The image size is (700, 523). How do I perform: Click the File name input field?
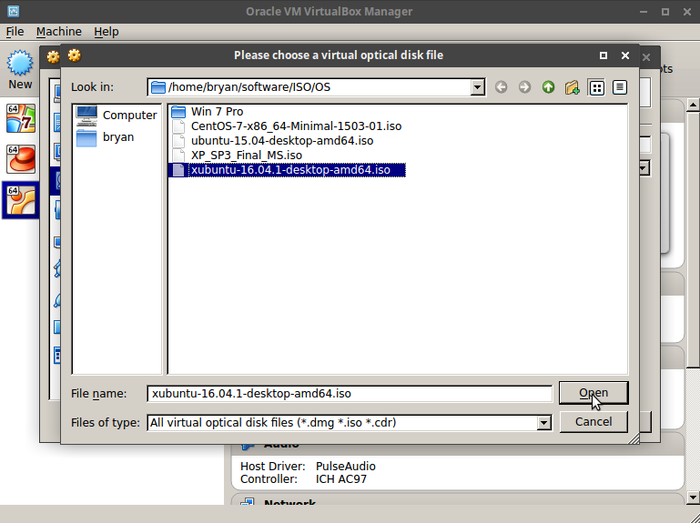click(x=350, y=394)
